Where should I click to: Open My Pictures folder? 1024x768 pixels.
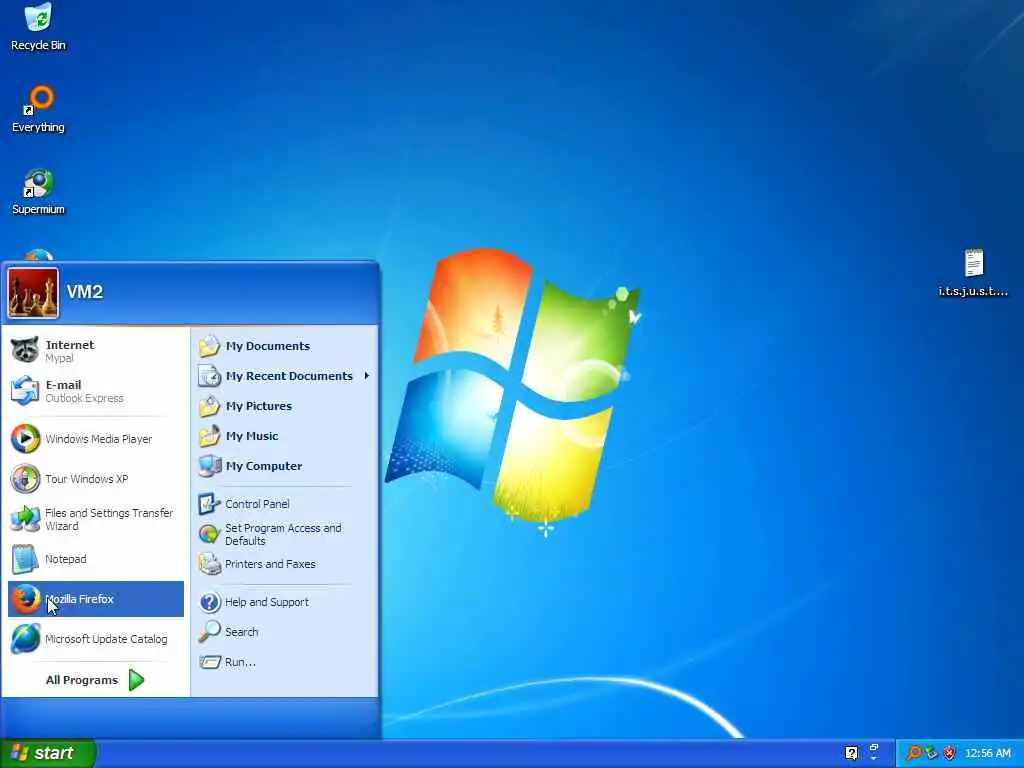click(x=284, y=406)
